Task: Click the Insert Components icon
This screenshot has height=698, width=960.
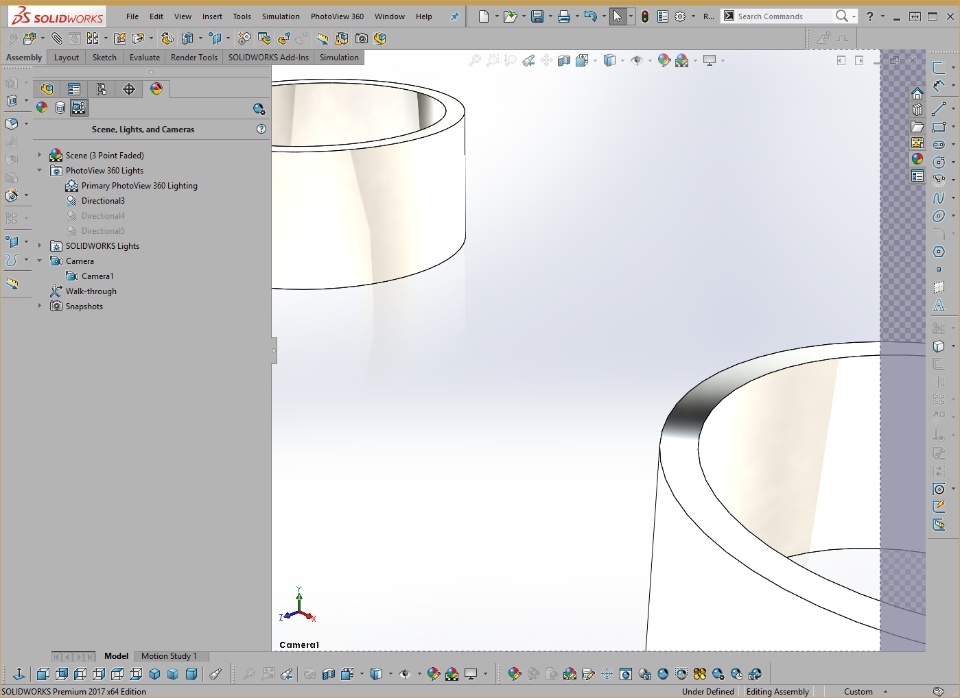Action: (29, 39)
